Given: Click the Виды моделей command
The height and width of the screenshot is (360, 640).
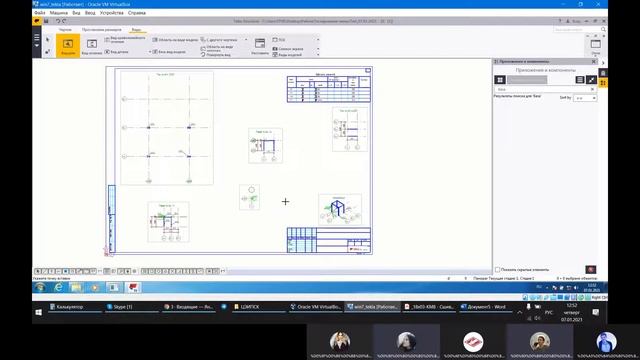Looking at the screenshot, I should click(287, 55).
